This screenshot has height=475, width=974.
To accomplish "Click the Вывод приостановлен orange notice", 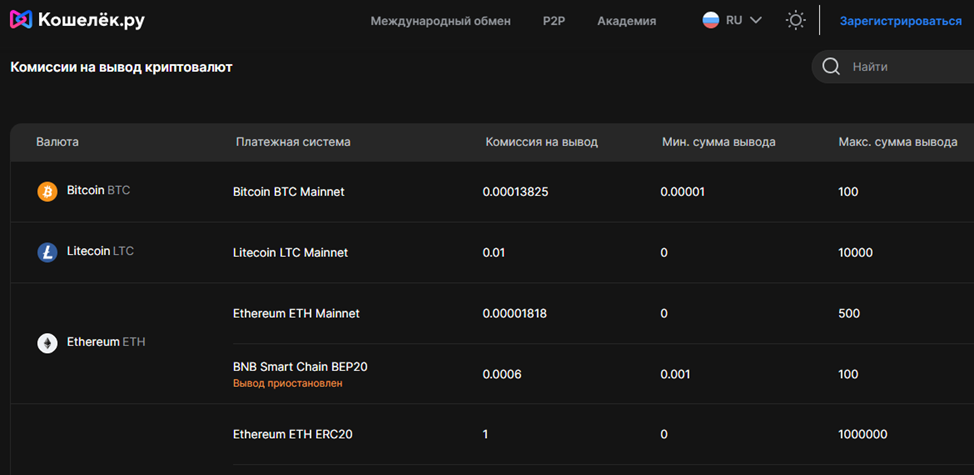I will point(288,384).
